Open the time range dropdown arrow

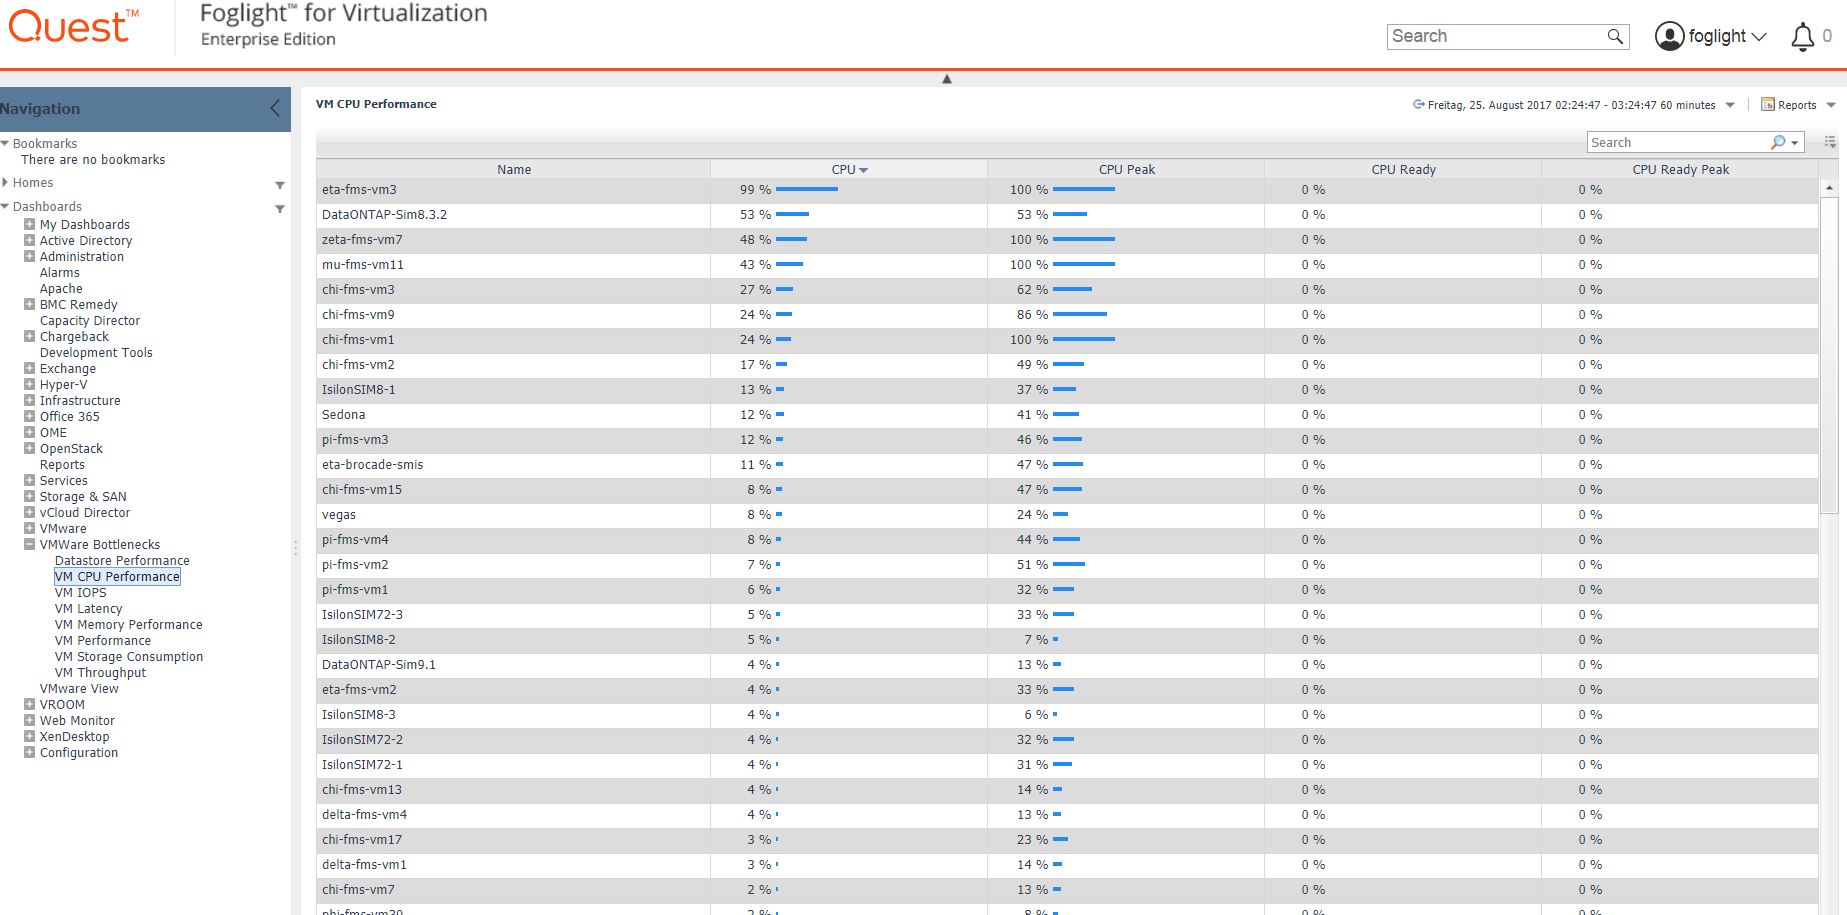(x=1730, y=105)
